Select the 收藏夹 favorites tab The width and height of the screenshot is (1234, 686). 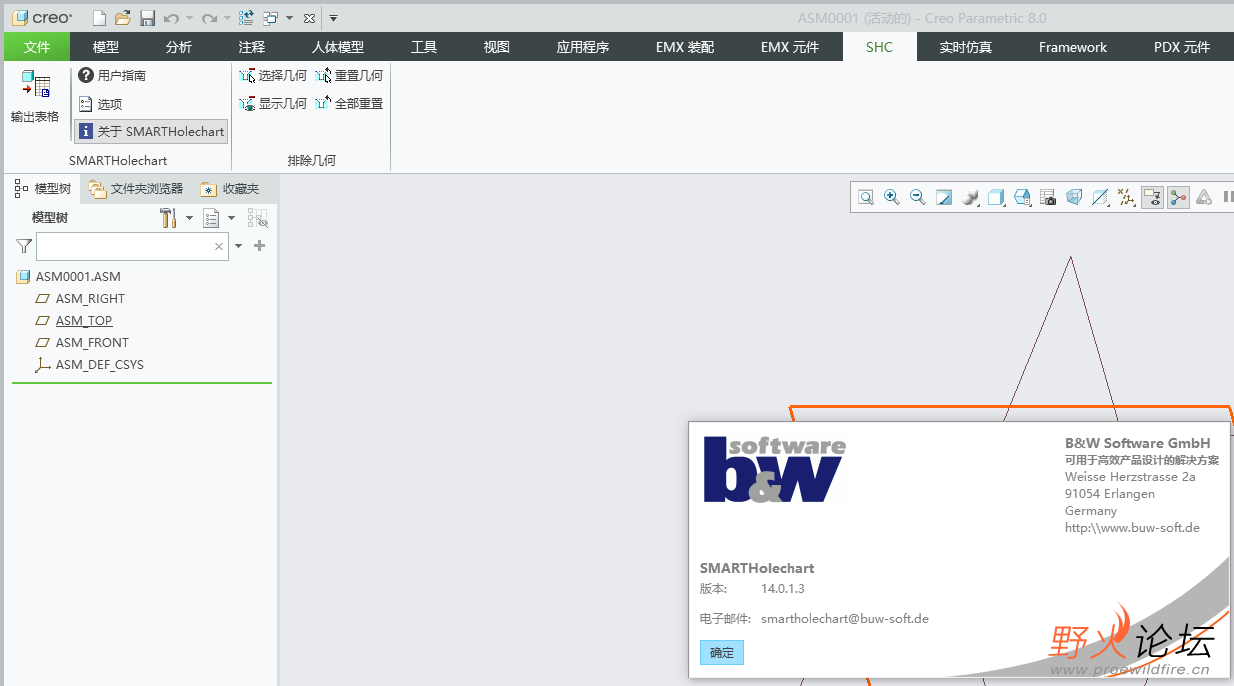[230, 188]
